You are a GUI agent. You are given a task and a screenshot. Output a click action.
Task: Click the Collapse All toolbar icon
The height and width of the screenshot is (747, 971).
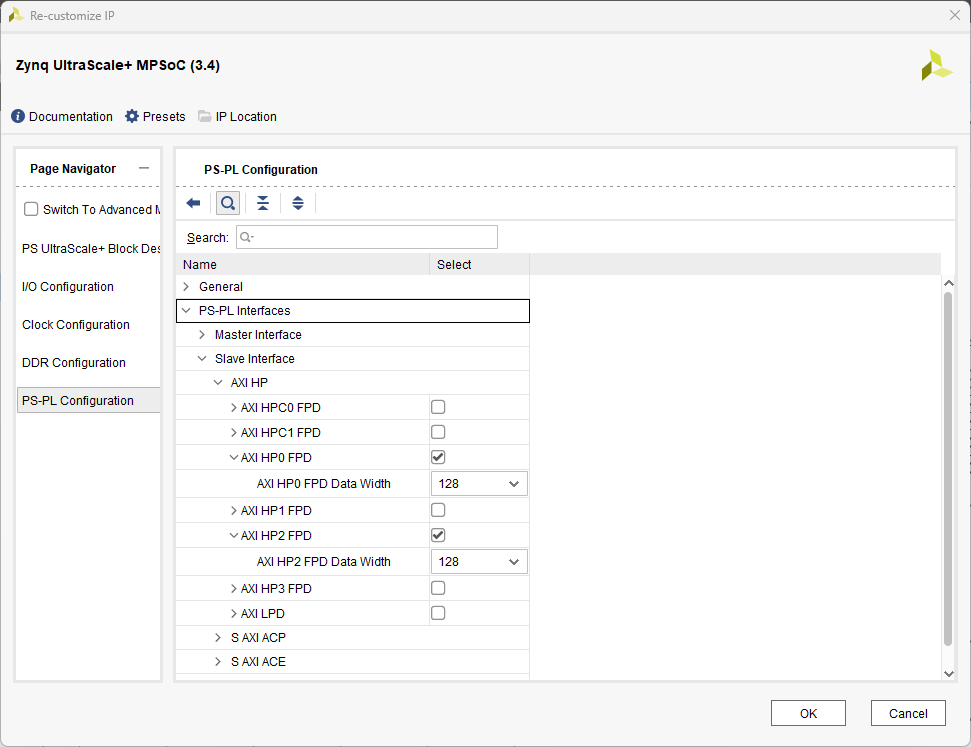262,203
